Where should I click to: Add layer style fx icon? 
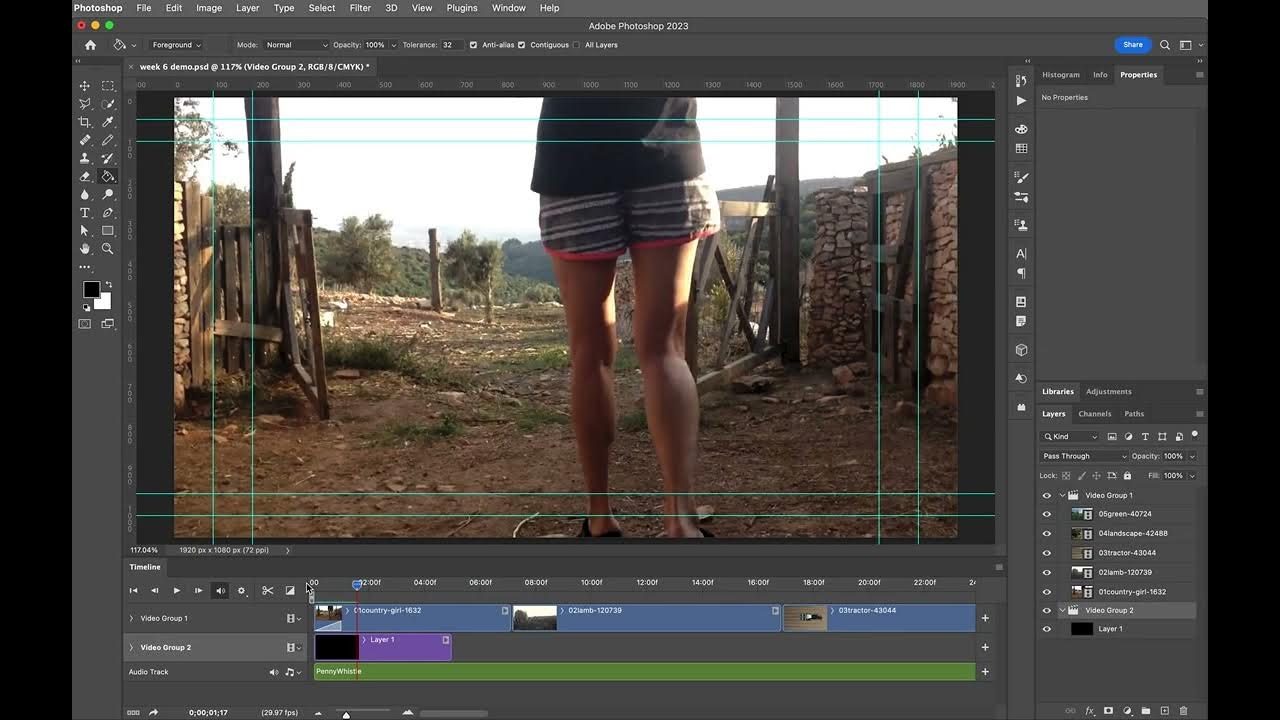[x=1090, y=710]
